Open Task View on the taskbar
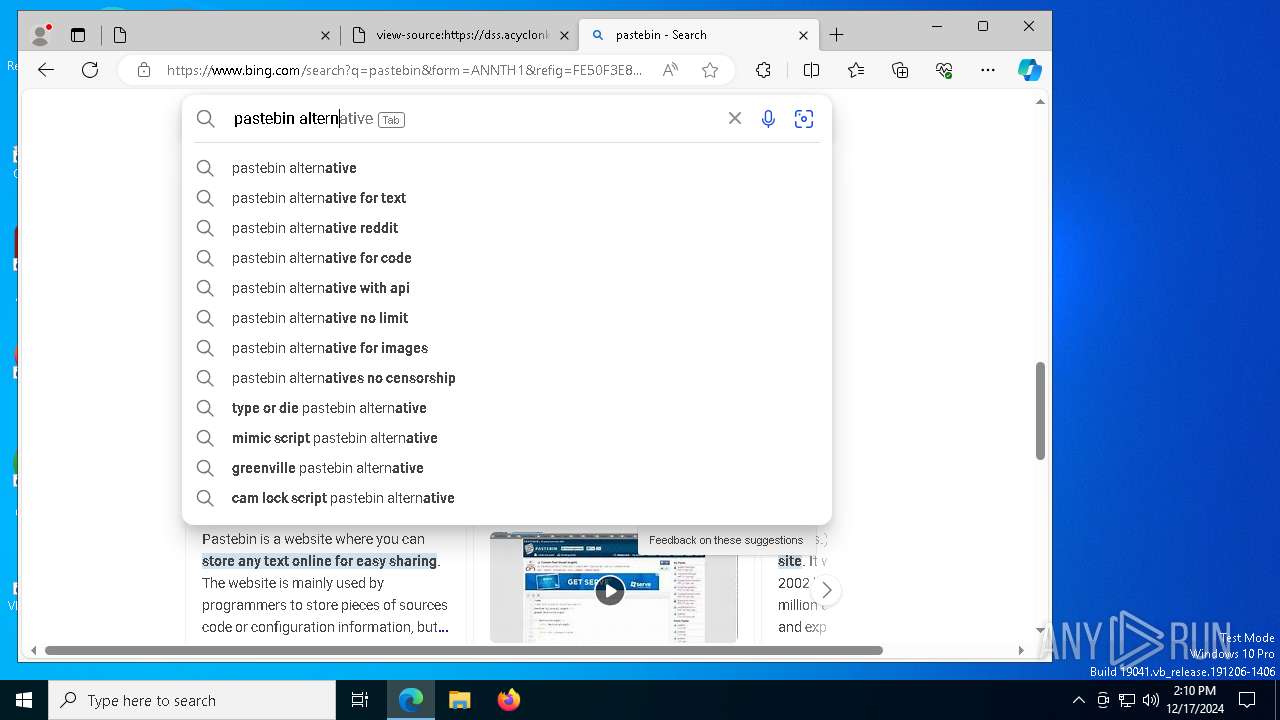The image size is (1280, 720). pos(360,700)
